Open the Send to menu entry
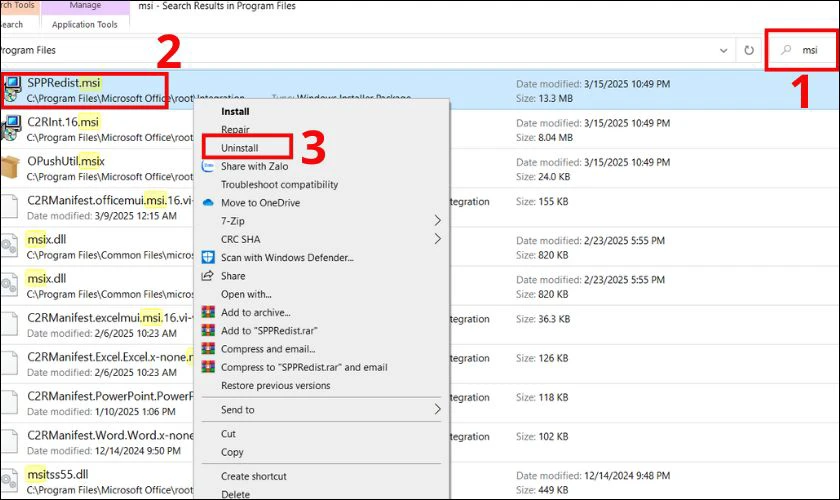Screen dimensions: 840x500 [238, 409]
